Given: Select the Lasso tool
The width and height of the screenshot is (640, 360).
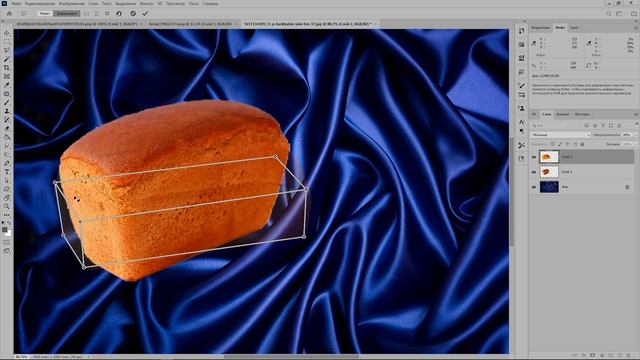Looking at the screenshot, I should 7,51.
